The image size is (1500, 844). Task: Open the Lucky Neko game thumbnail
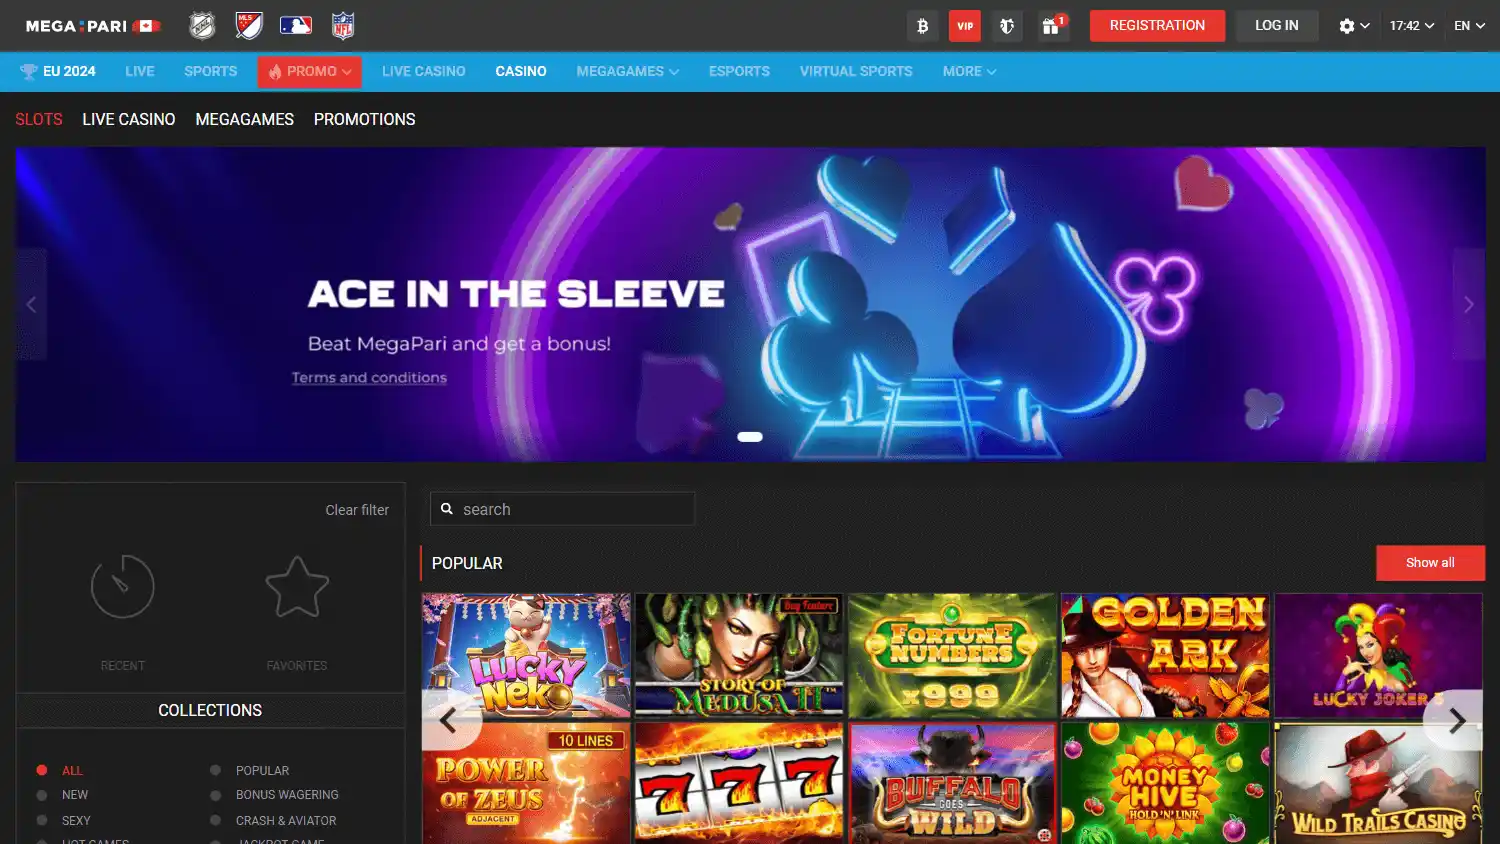point(526,655)
